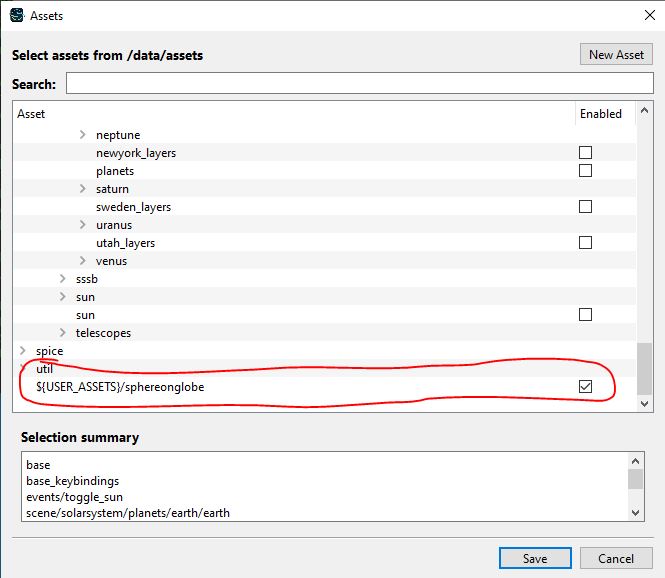This screenshot has height=578, width=665.
Task: Click base_keybindings in Selection summary
Action: pos(73,481)
